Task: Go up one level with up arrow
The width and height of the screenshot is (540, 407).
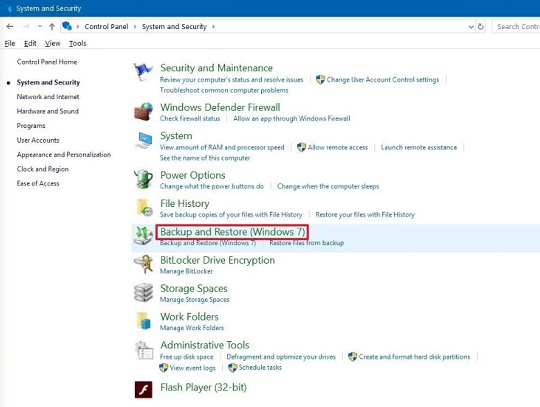Action: click(x=52, y=27)
